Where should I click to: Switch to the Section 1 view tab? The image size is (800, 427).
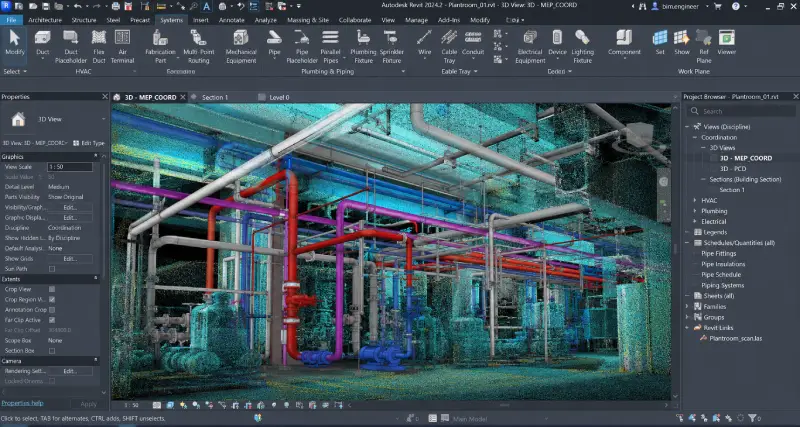pos(215,97)
